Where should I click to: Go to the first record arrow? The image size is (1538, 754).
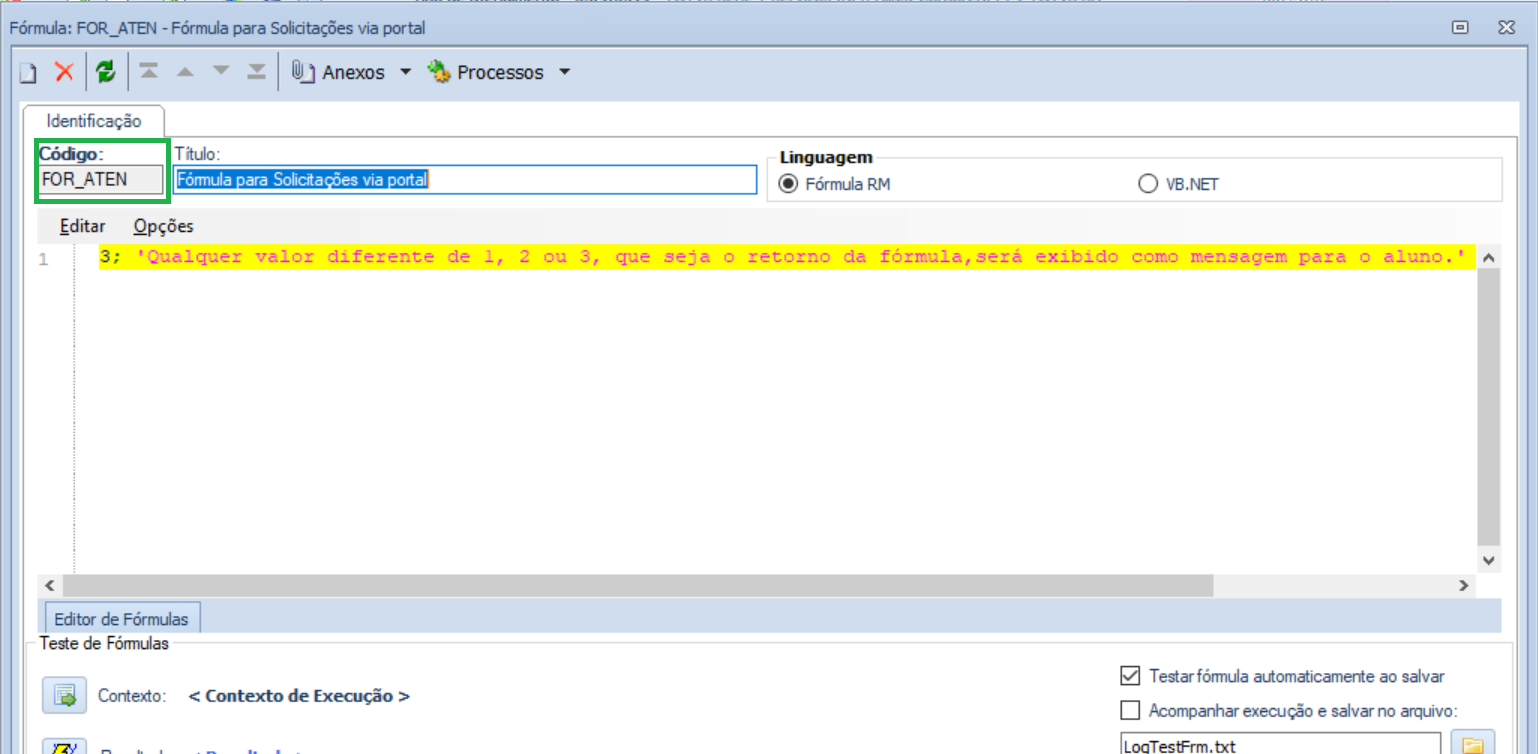[x=148, y=71]
